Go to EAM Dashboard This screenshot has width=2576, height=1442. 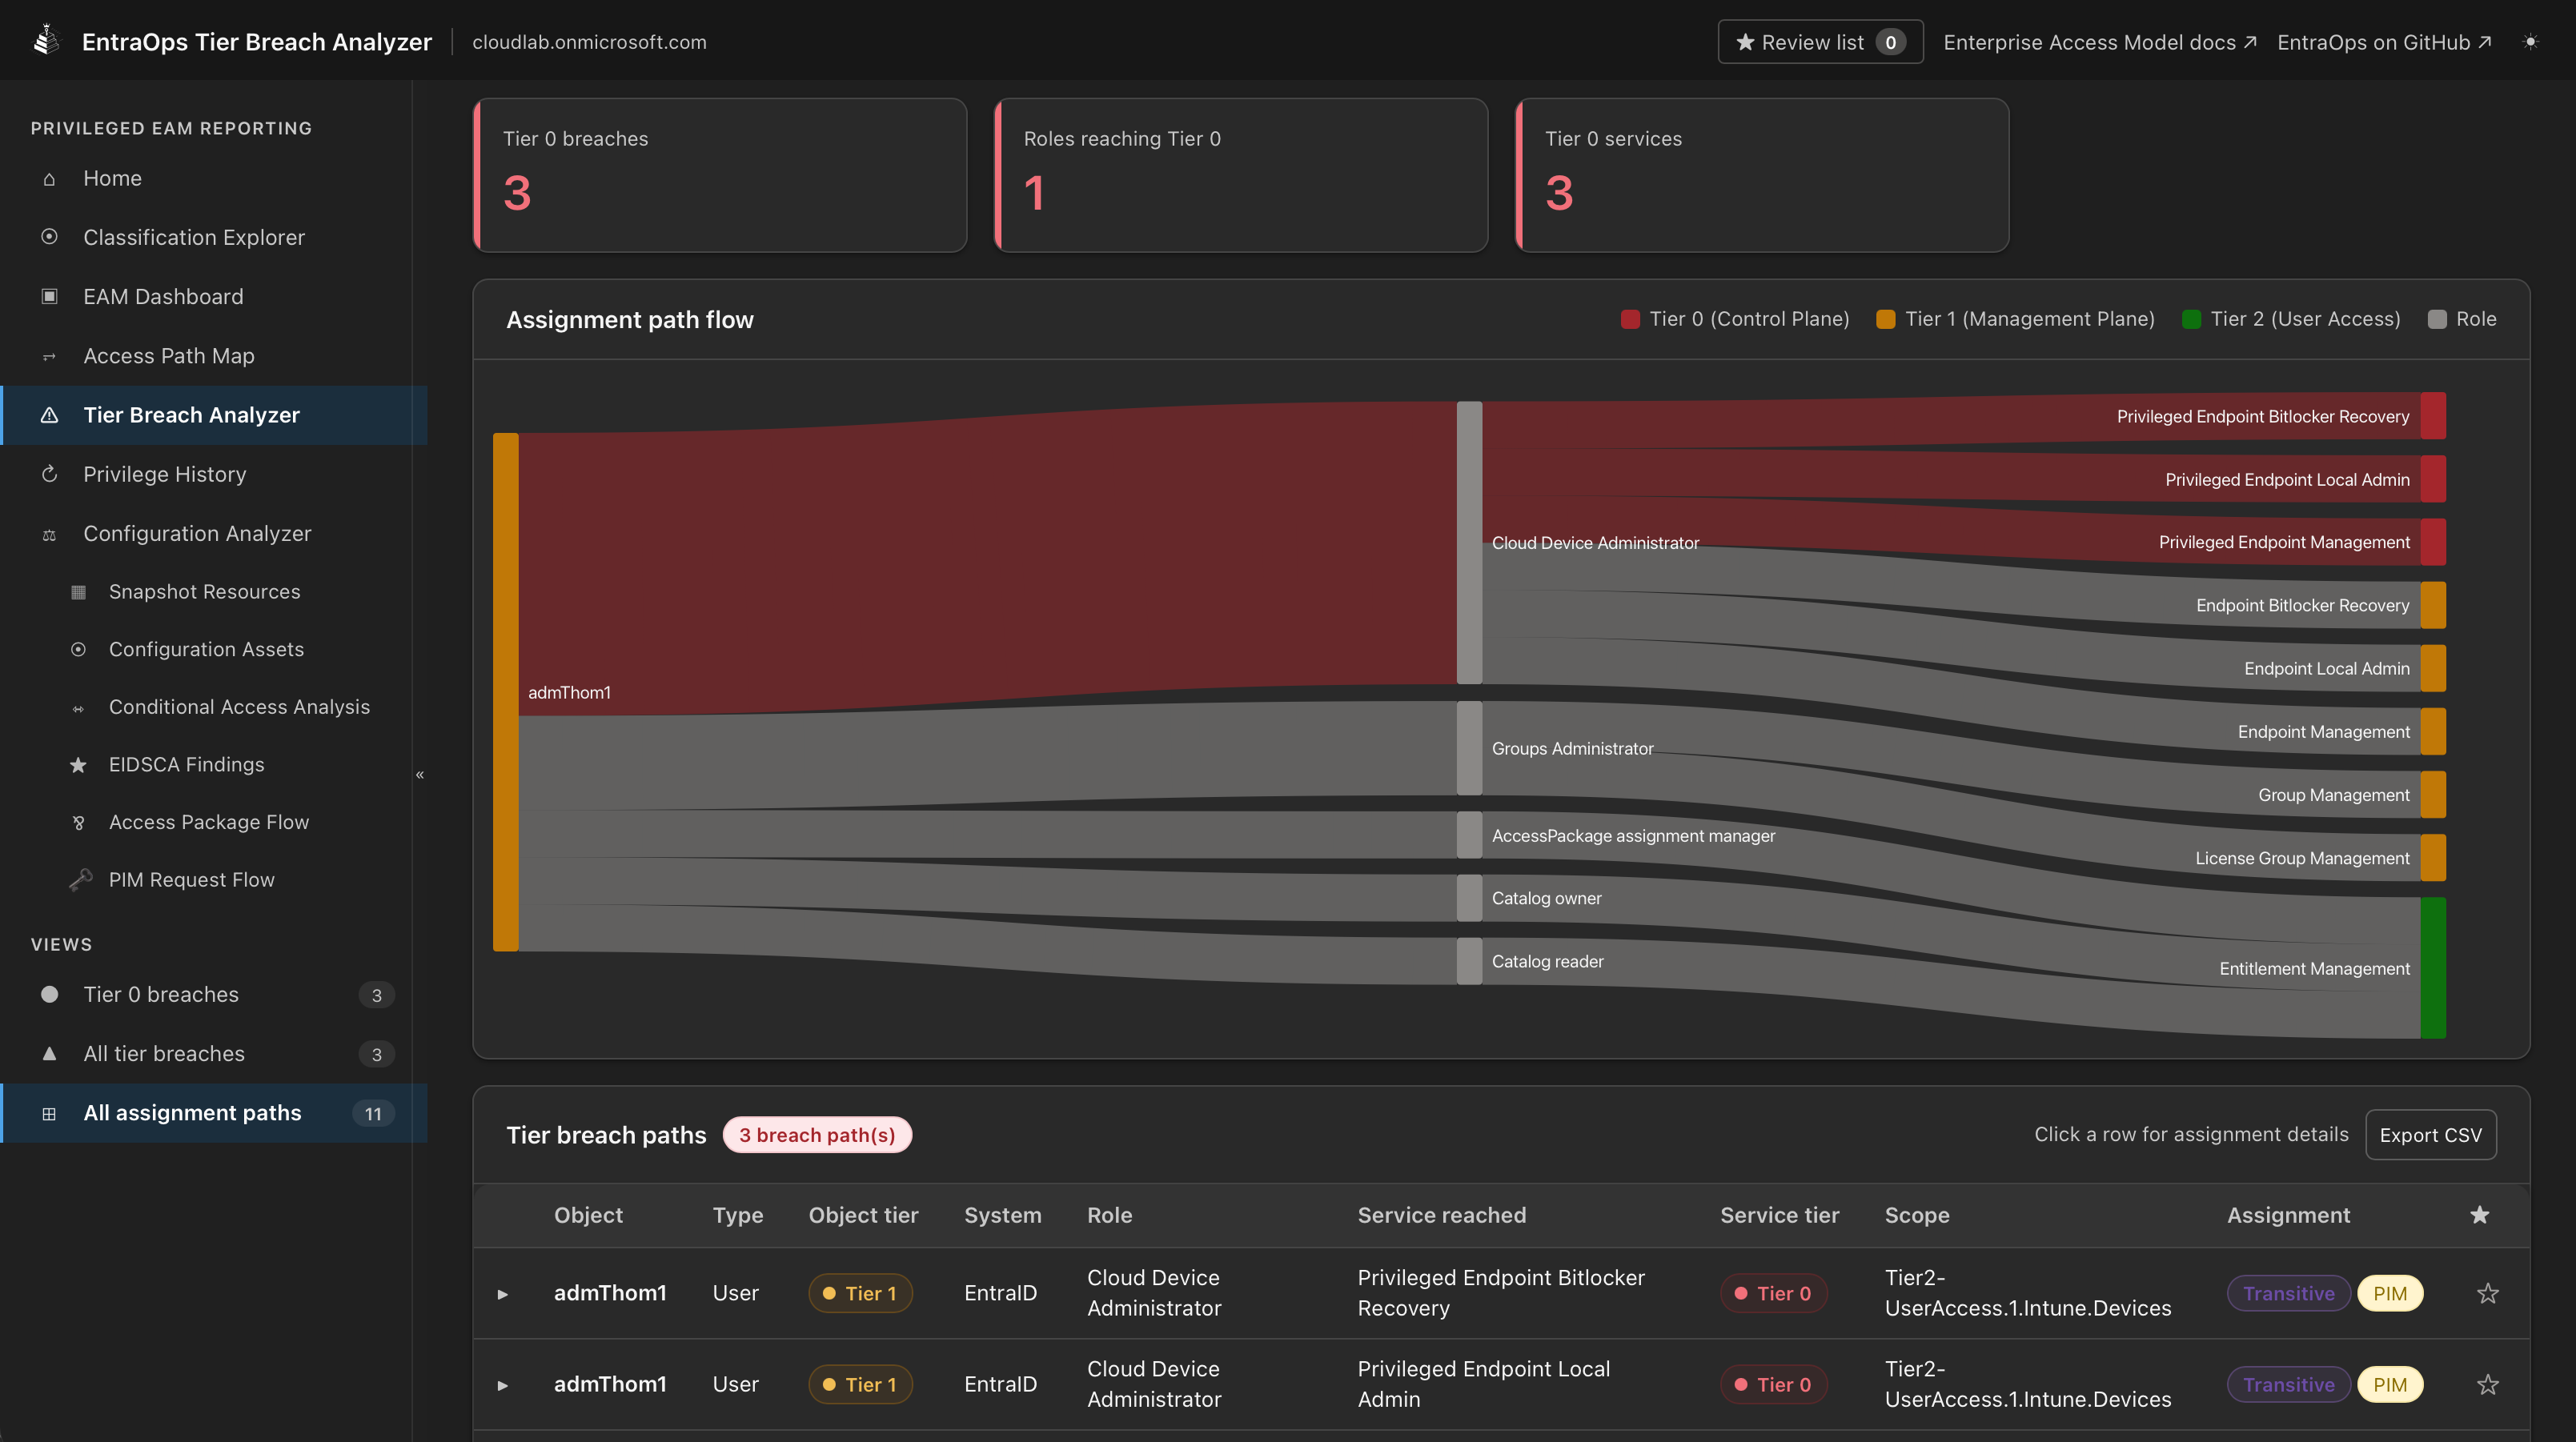point(213,296)
